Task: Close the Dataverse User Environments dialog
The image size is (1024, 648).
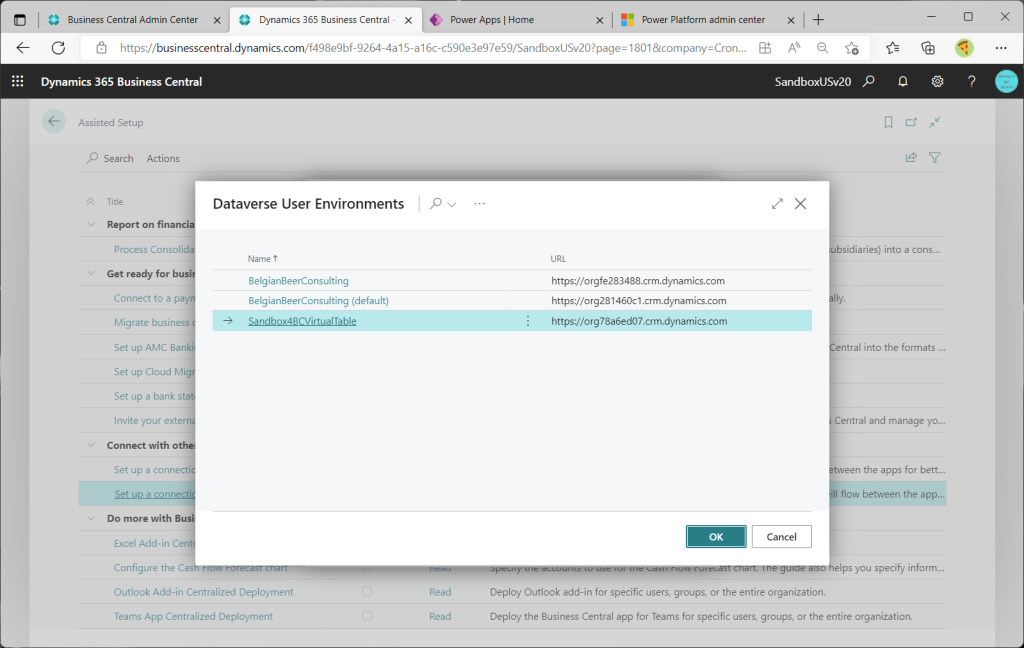Action: [800, 204]
